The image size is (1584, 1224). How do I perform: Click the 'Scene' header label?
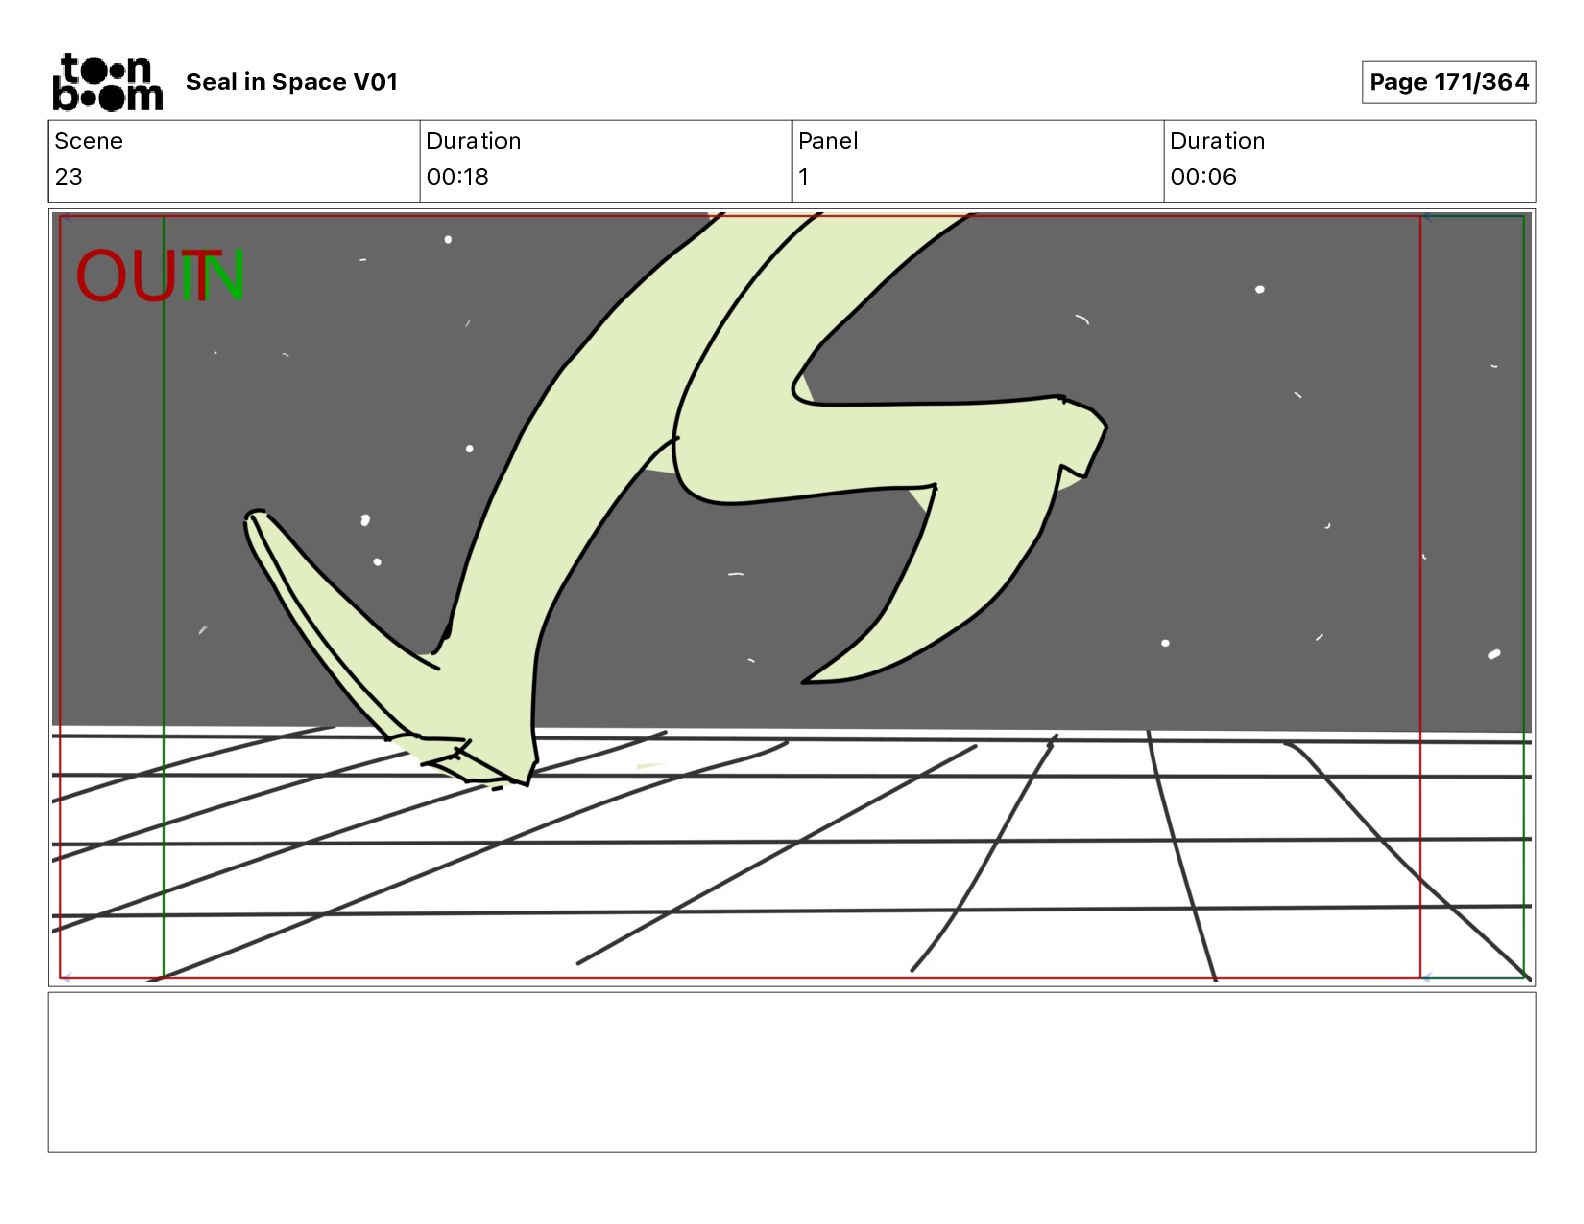coord(88,141)
